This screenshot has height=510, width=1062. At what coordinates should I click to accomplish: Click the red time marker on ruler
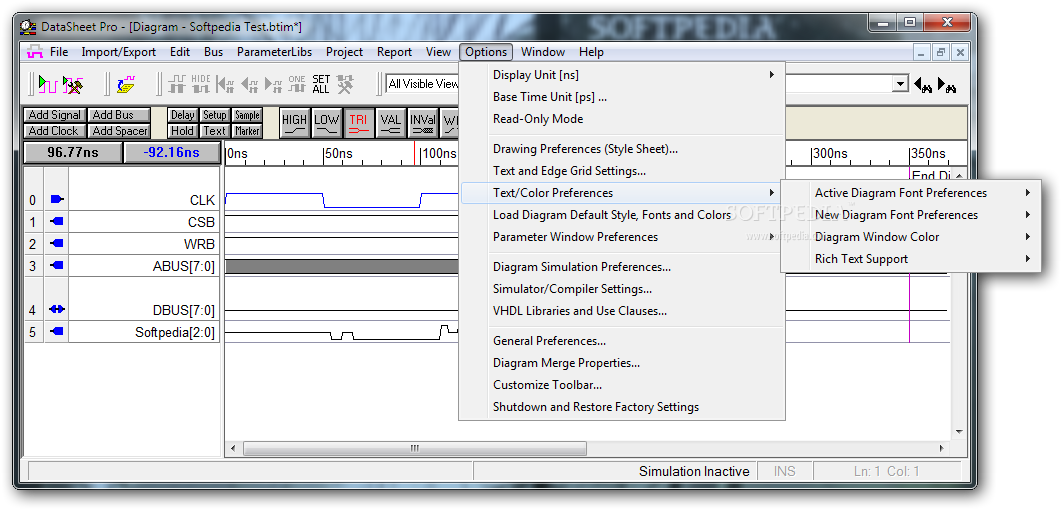pos(415,153)
